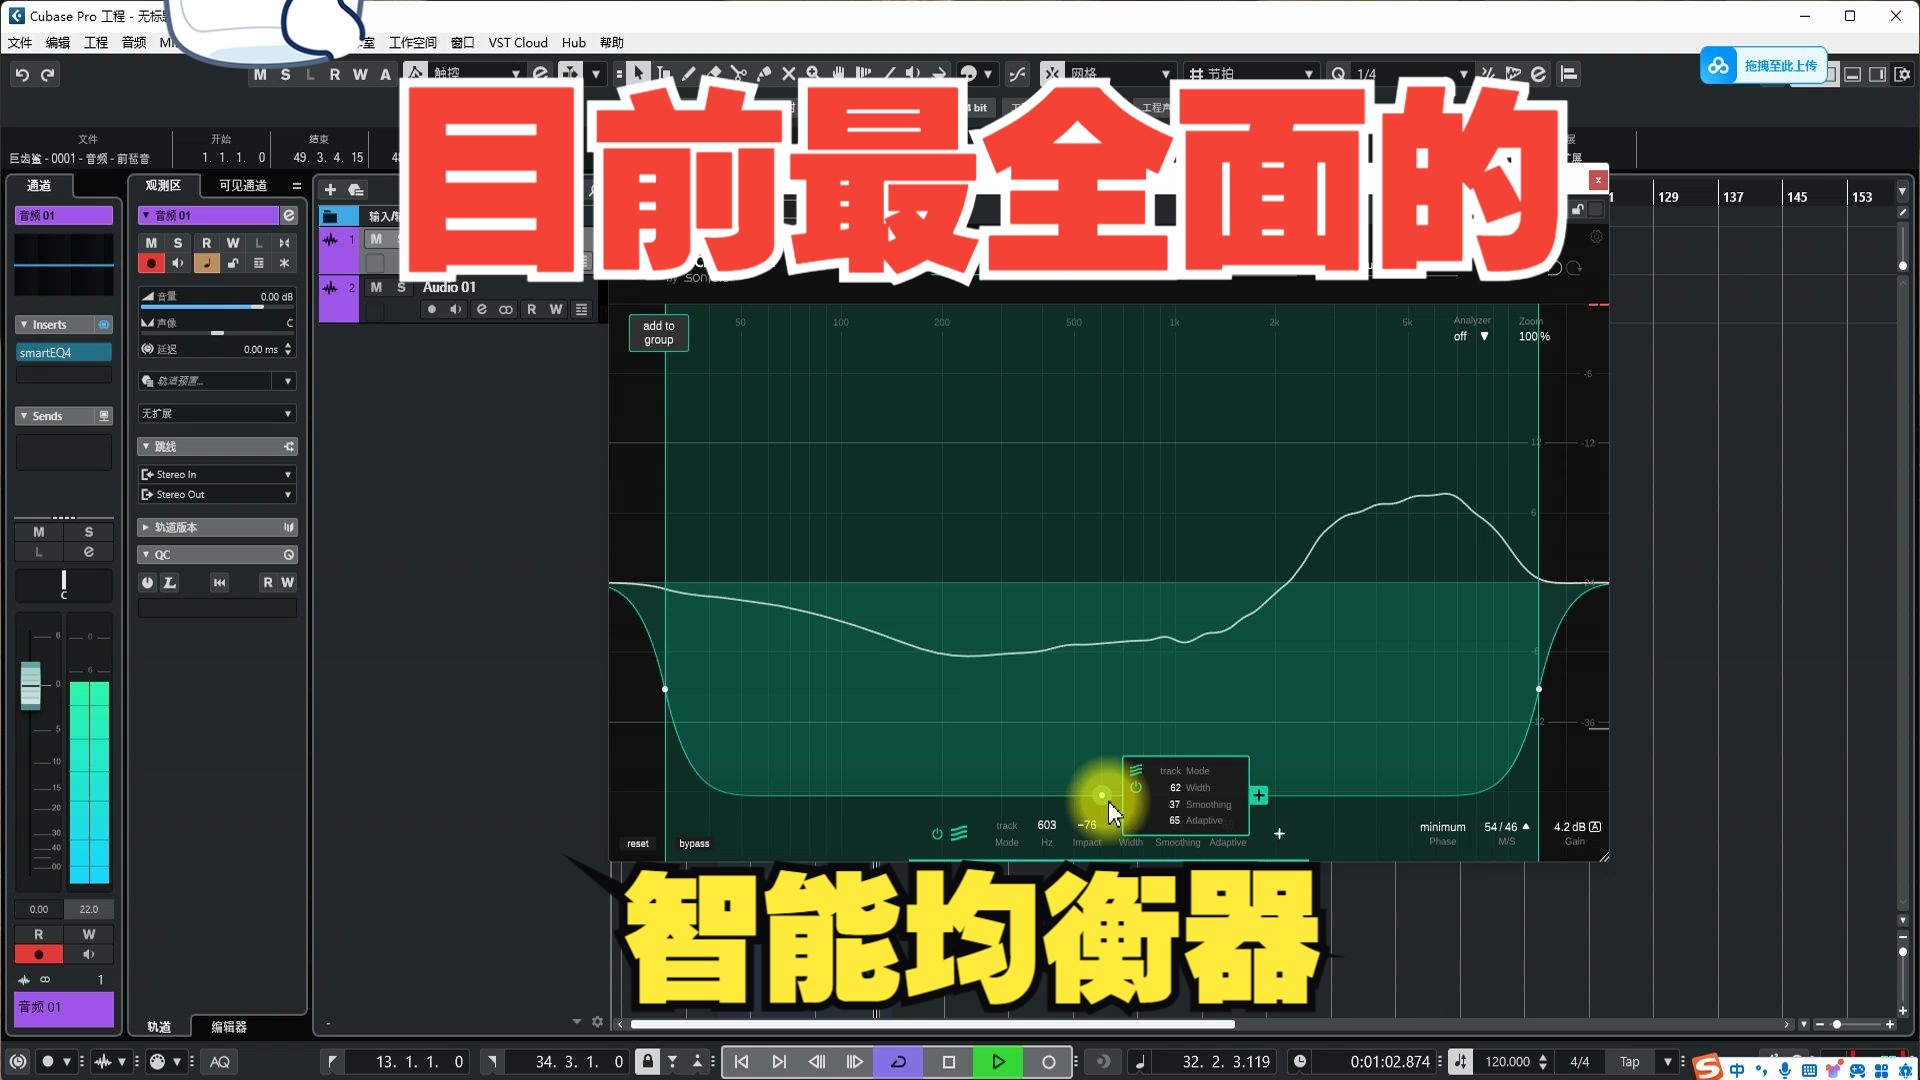Collapse the 跳线 routing section

tap(146, 447)
